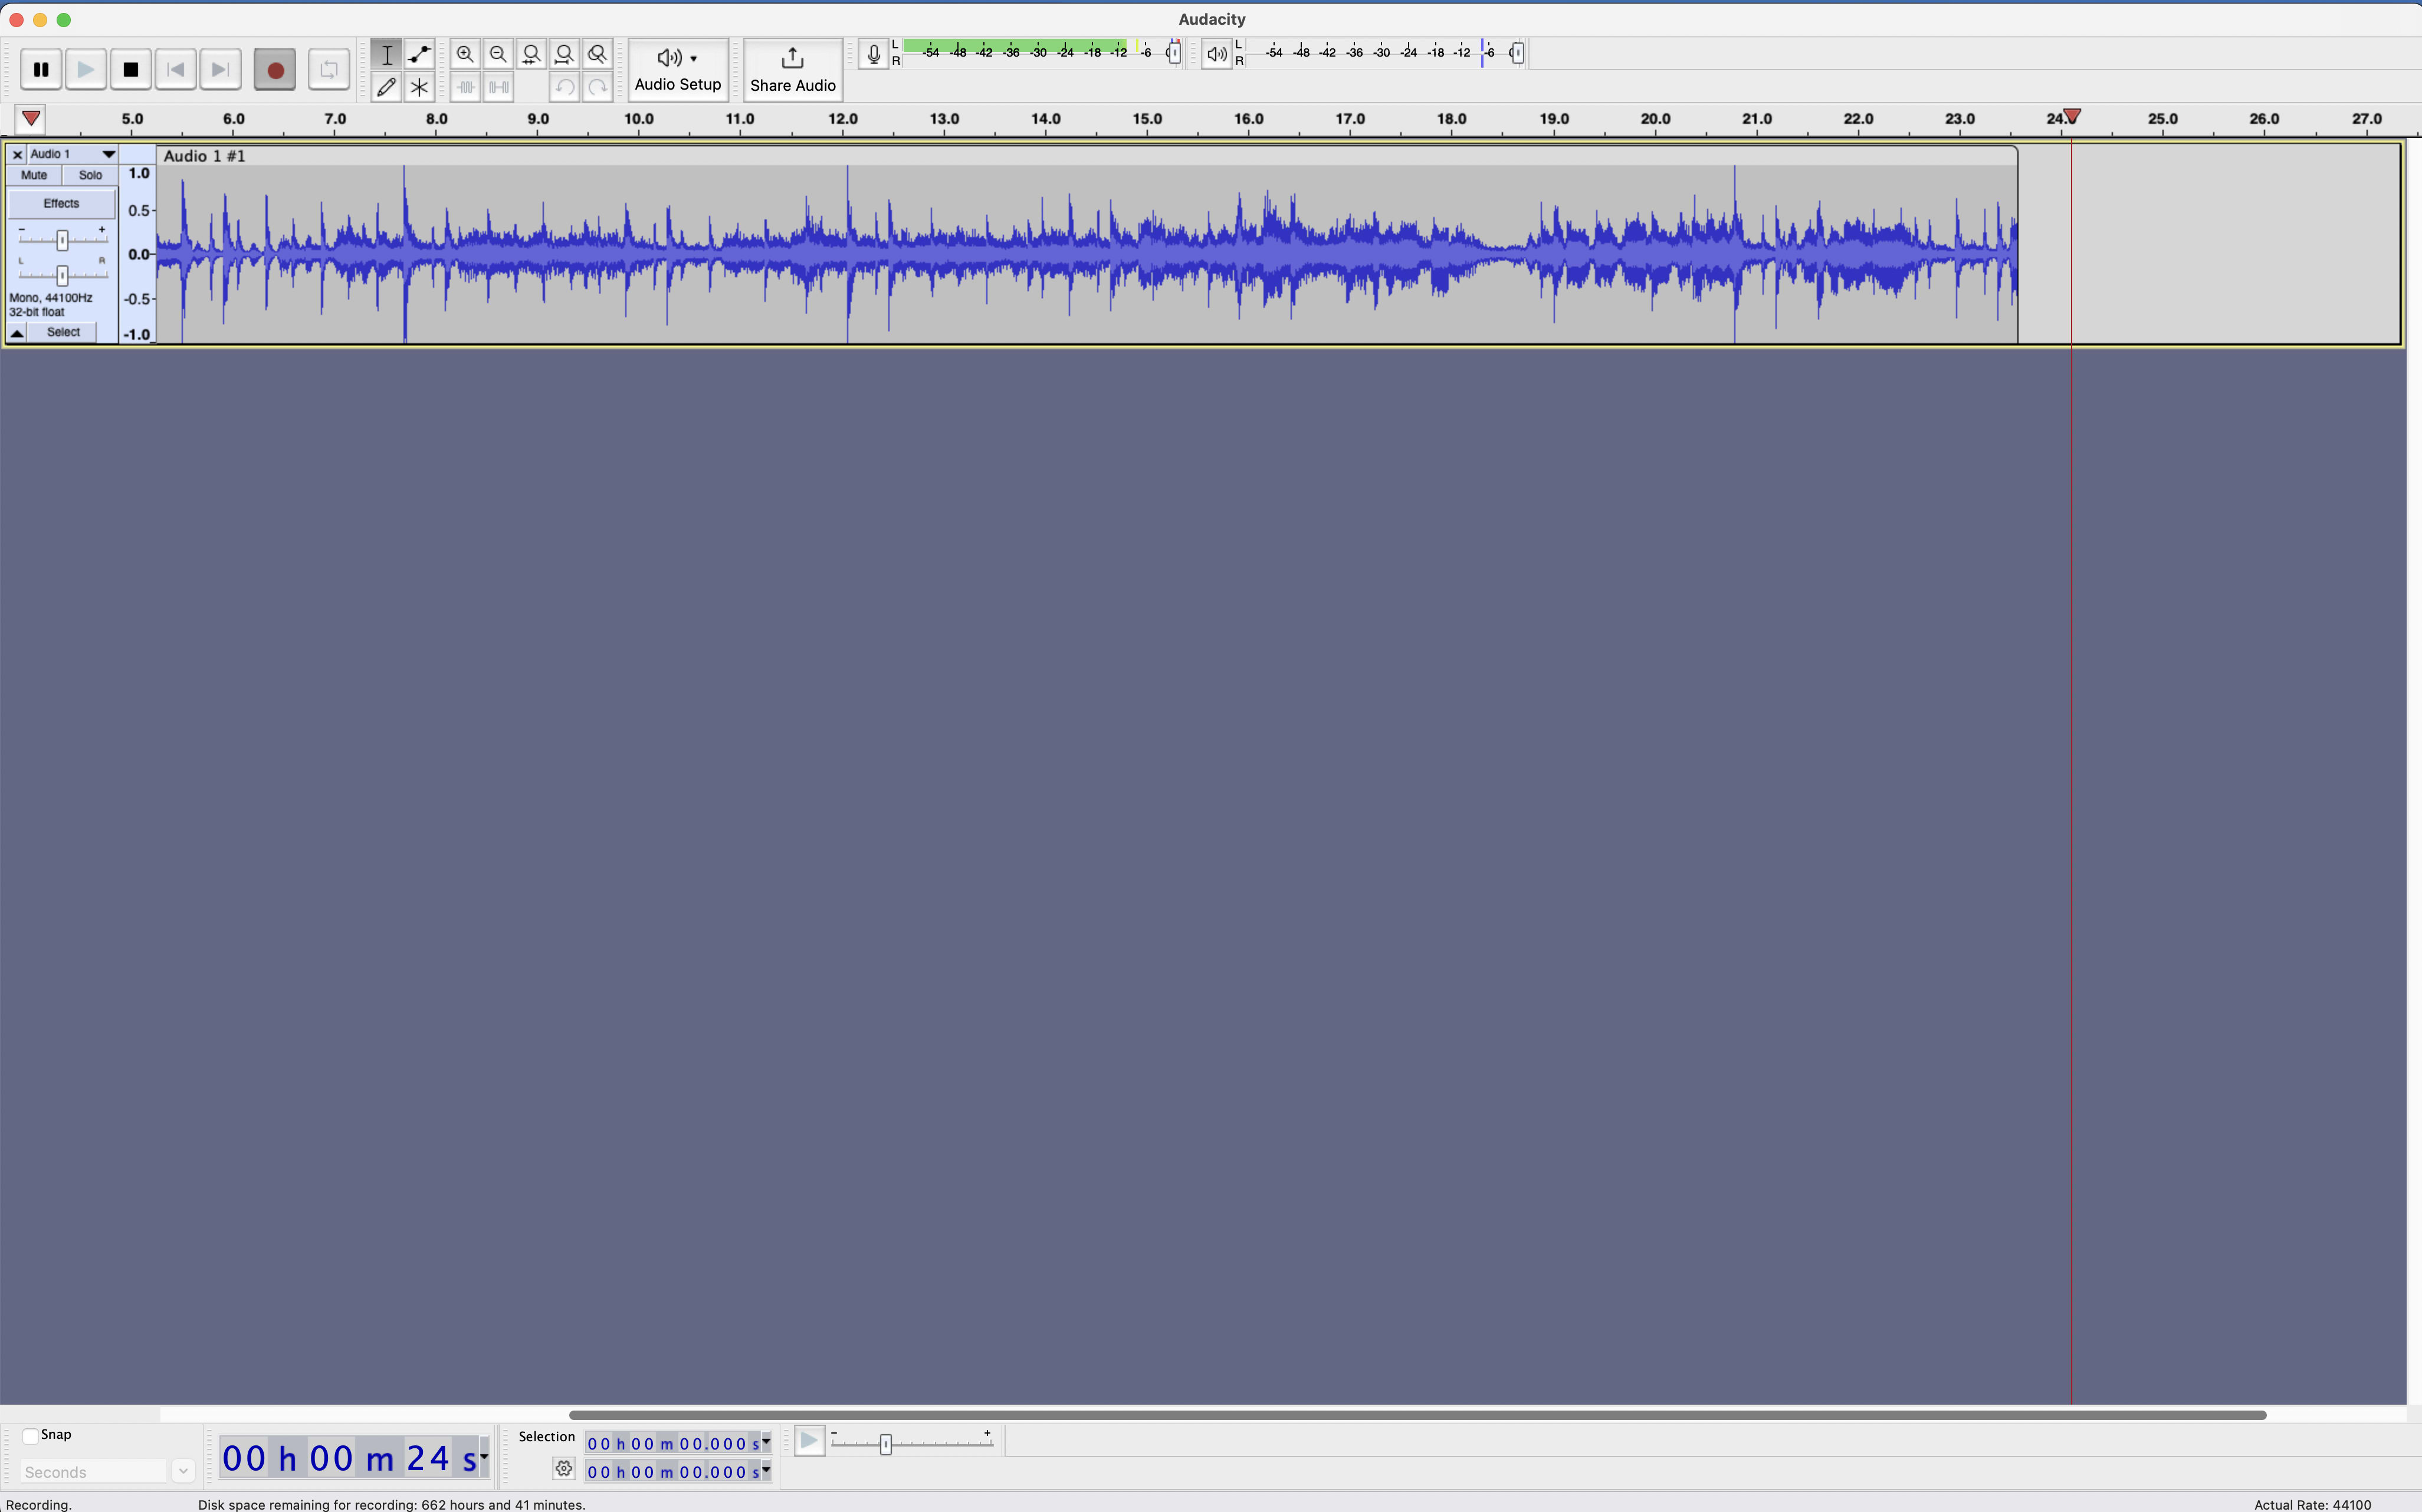This screenshot has height=1512, width=2422.
Task: Open the track Effects panel
Action: pyautogui.click(x=61, y=204)
